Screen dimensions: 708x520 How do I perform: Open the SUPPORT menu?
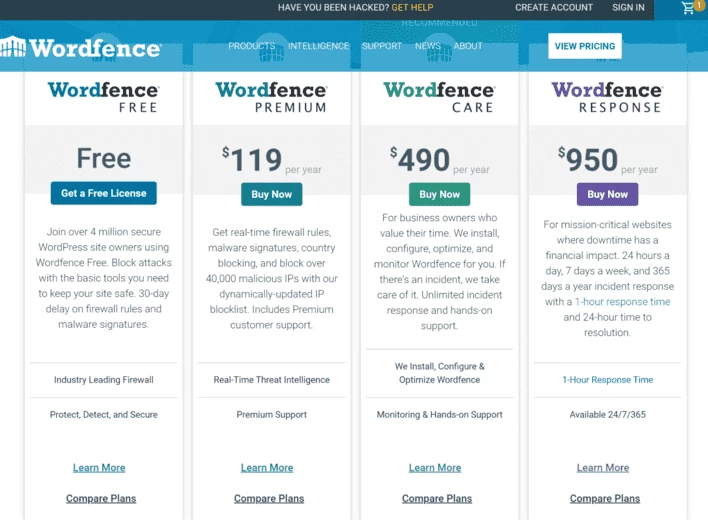click(x=382, y=46)
